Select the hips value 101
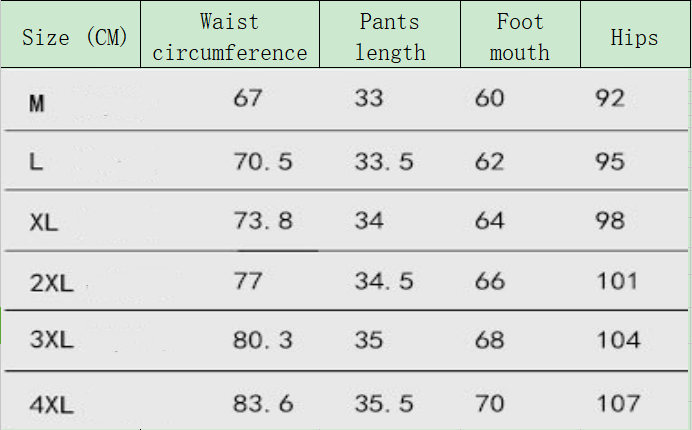The width and height of the screenshot is (692, 430). [617, 281]
